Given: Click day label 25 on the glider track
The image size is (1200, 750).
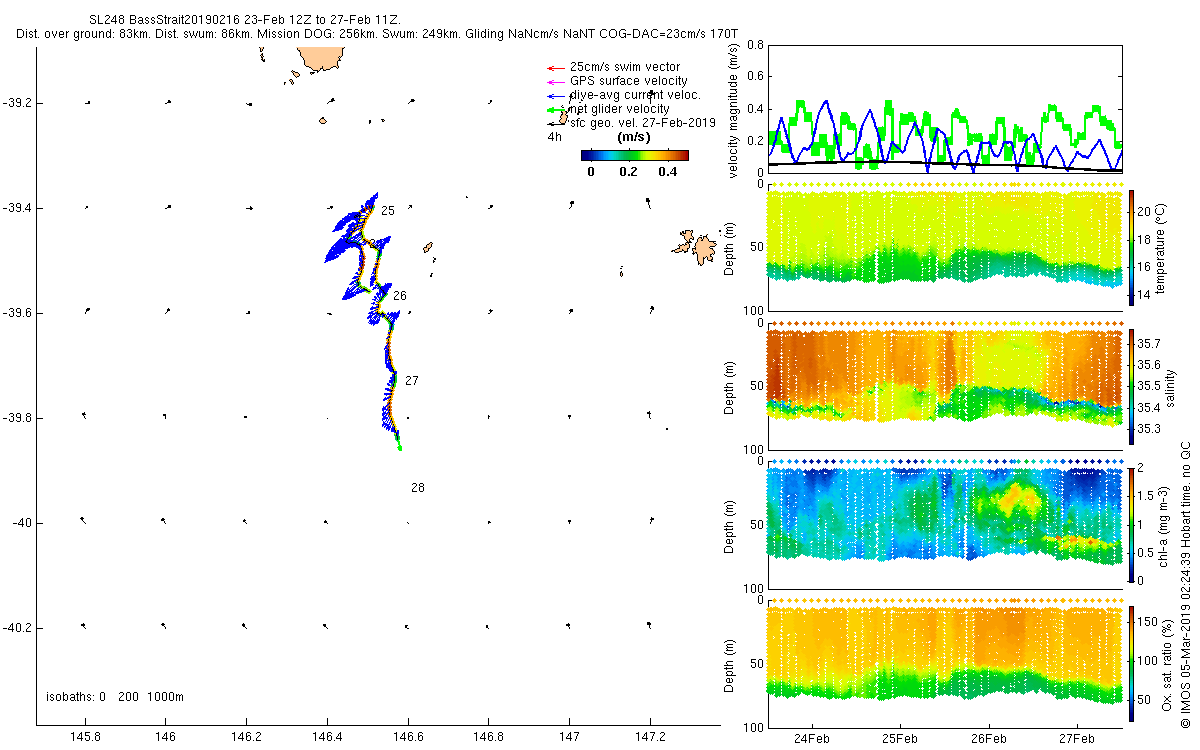Looking at the screenshot, I should [388, 211].
